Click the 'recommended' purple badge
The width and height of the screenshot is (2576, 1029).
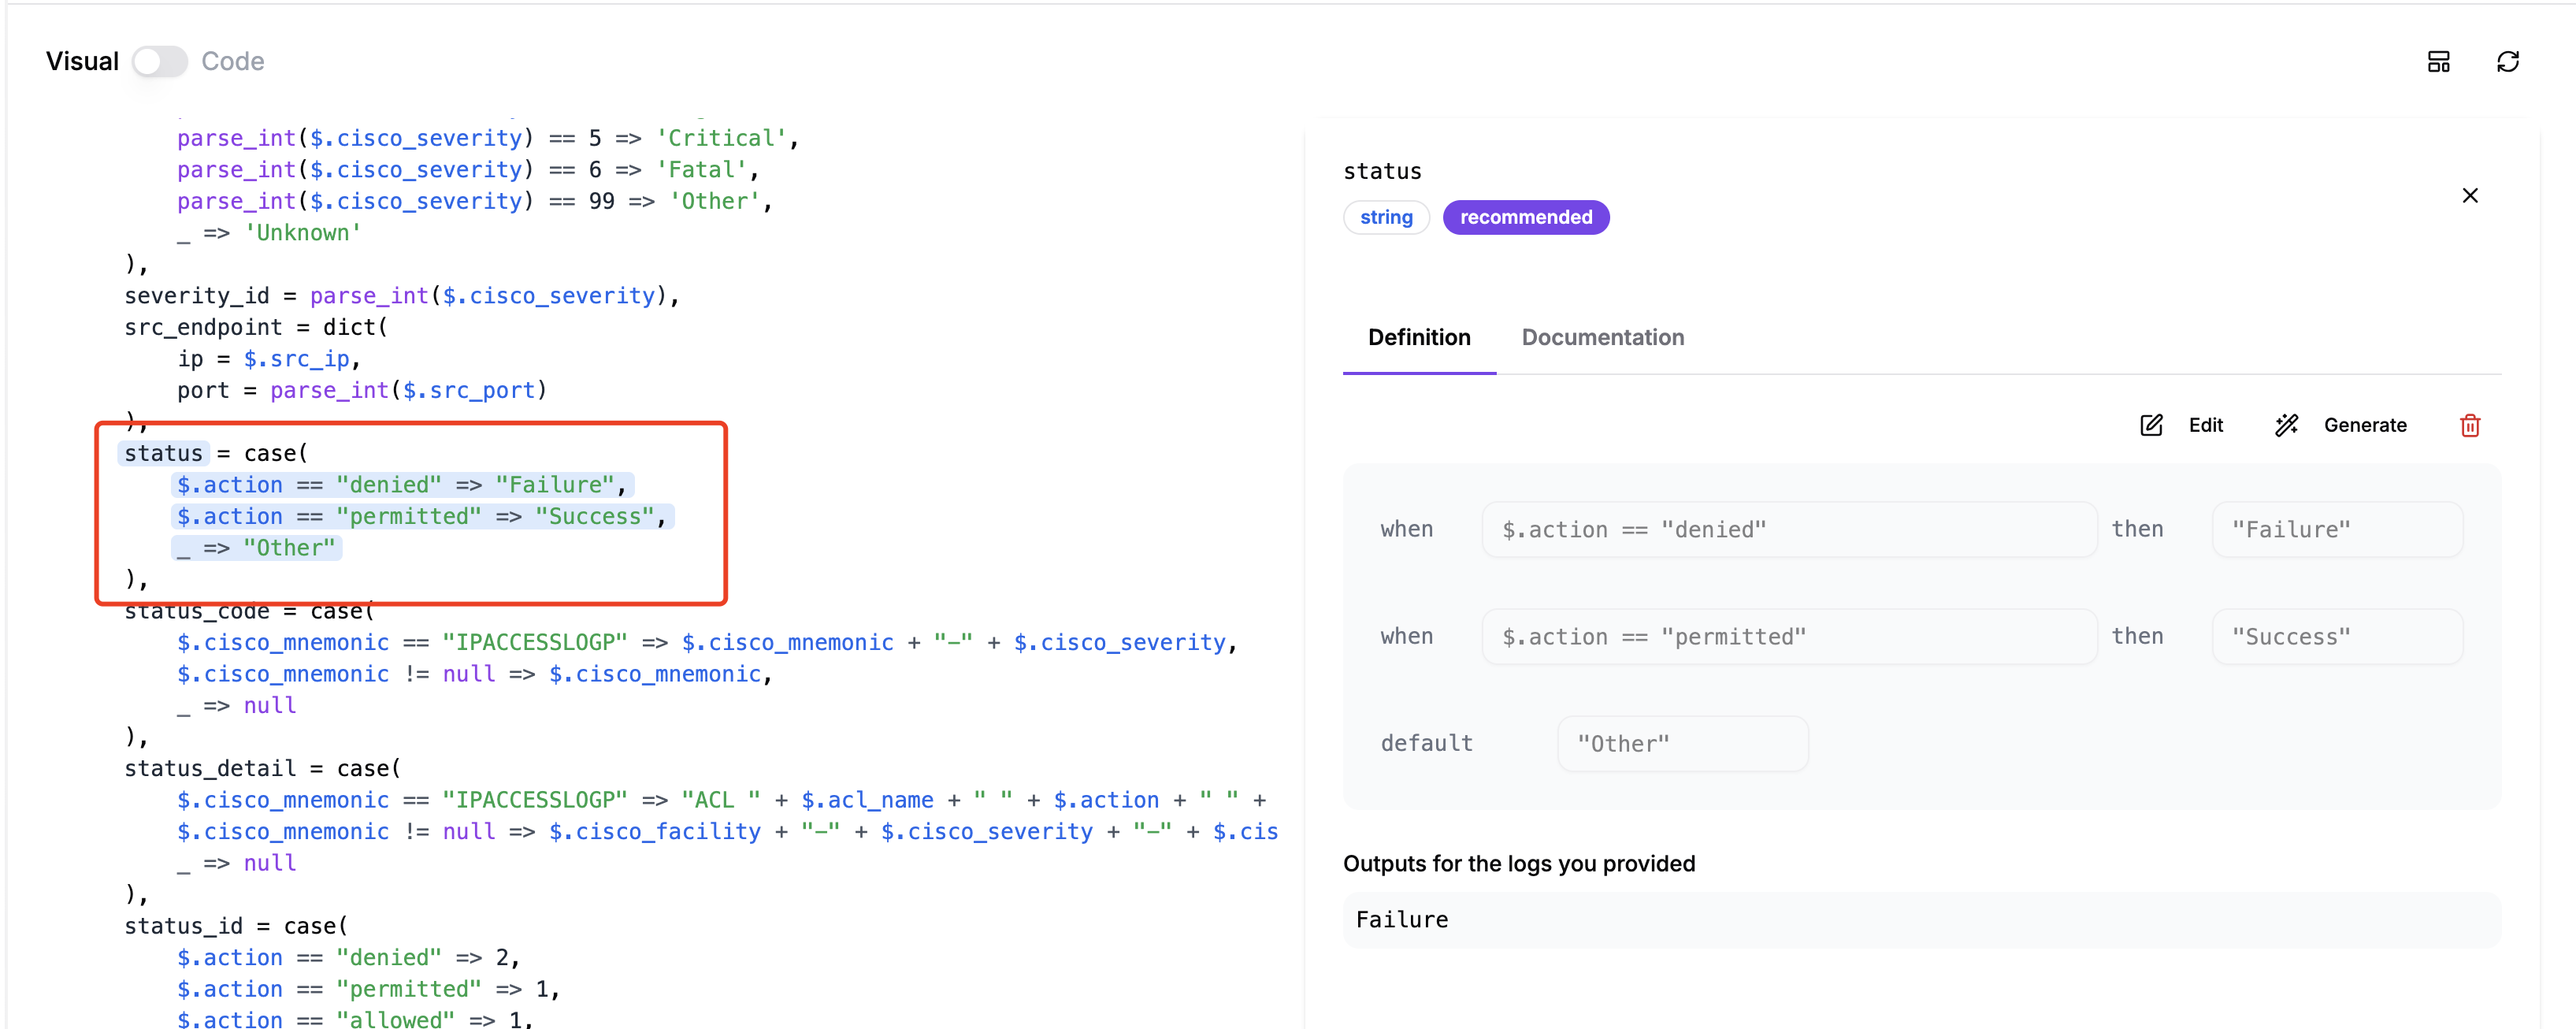pos(1525,217)
